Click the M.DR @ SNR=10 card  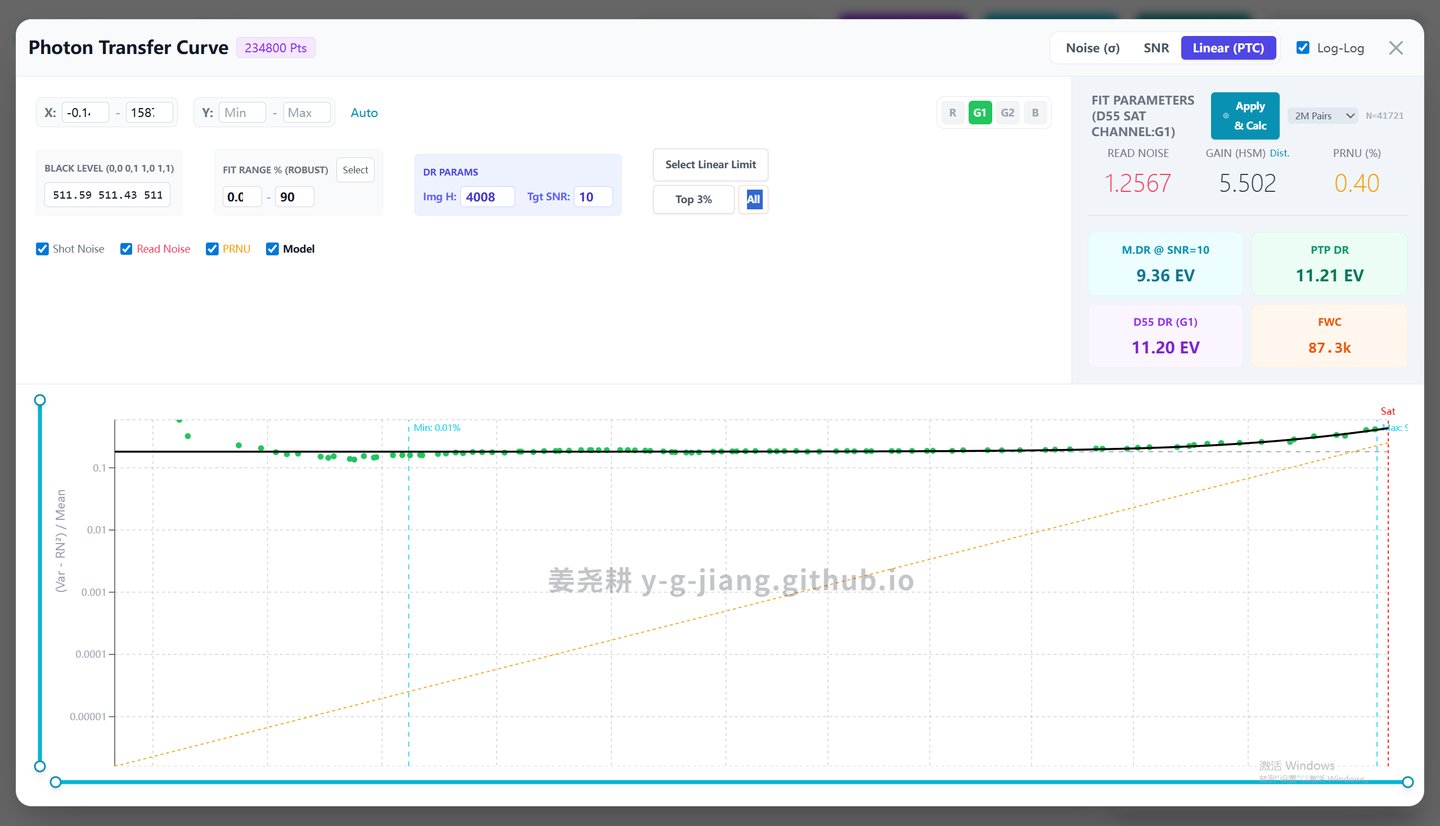point(1166,264)
